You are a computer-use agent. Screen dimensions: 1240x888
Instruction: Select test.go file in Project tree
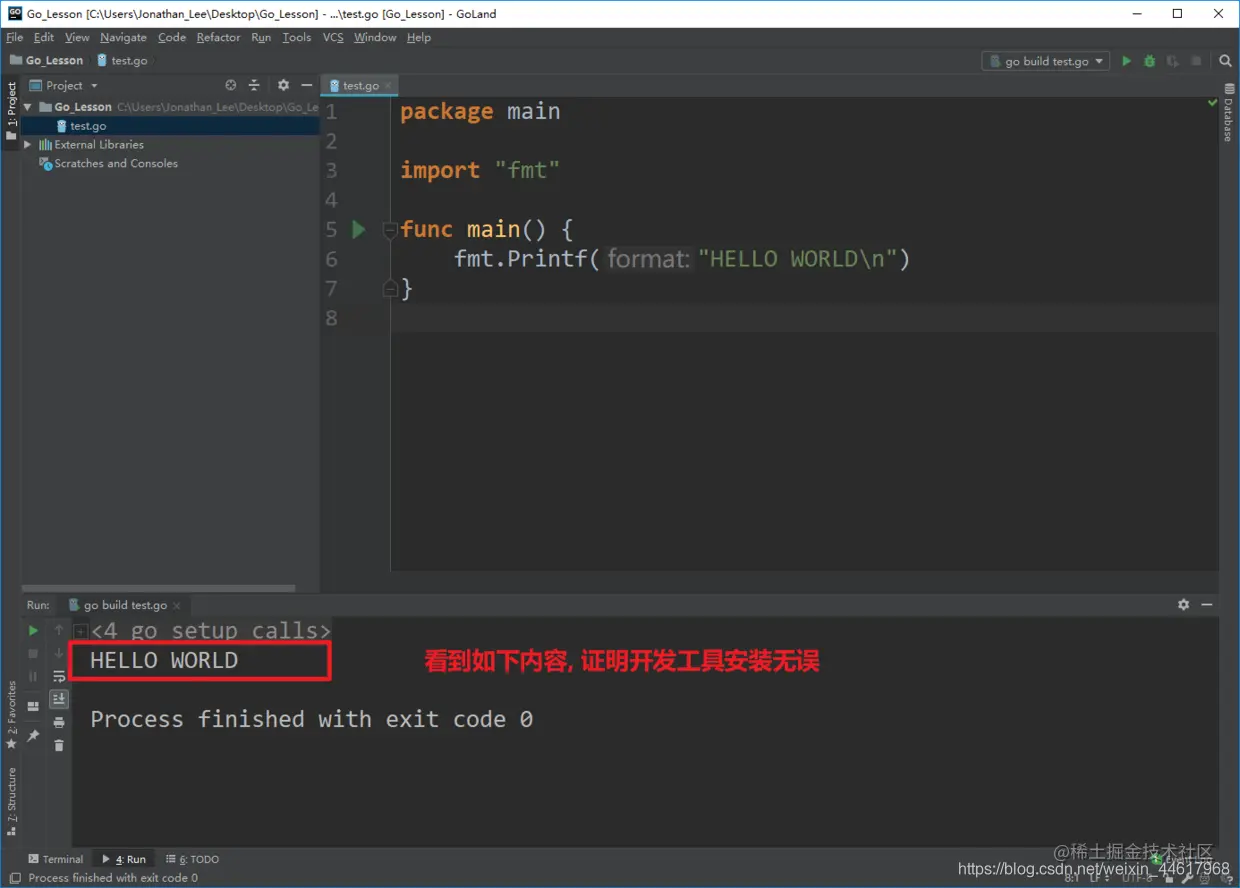pyautogui.click(x=88, y=126)
